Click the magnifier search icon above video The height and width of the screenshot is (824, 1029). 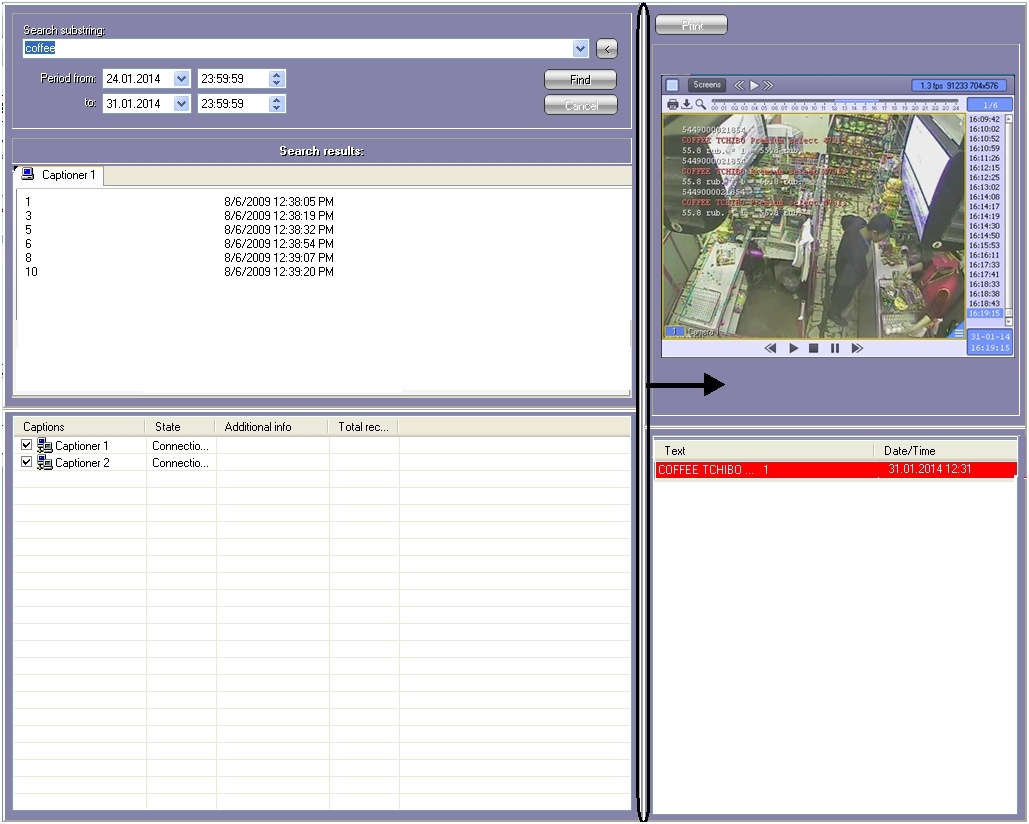pos(701,104)
